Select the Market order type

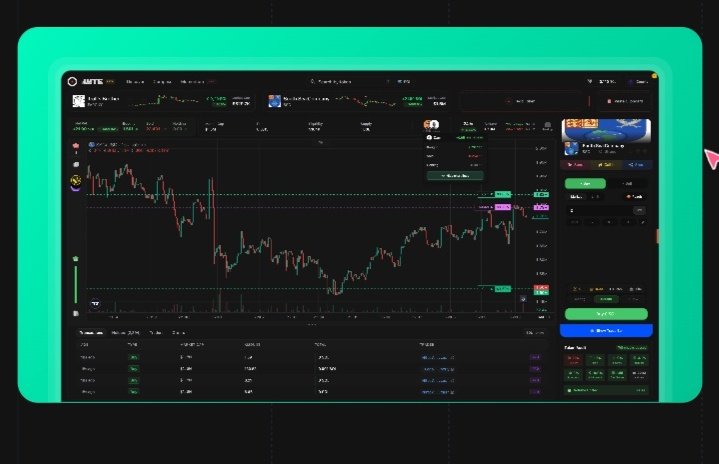pos(575,197)
